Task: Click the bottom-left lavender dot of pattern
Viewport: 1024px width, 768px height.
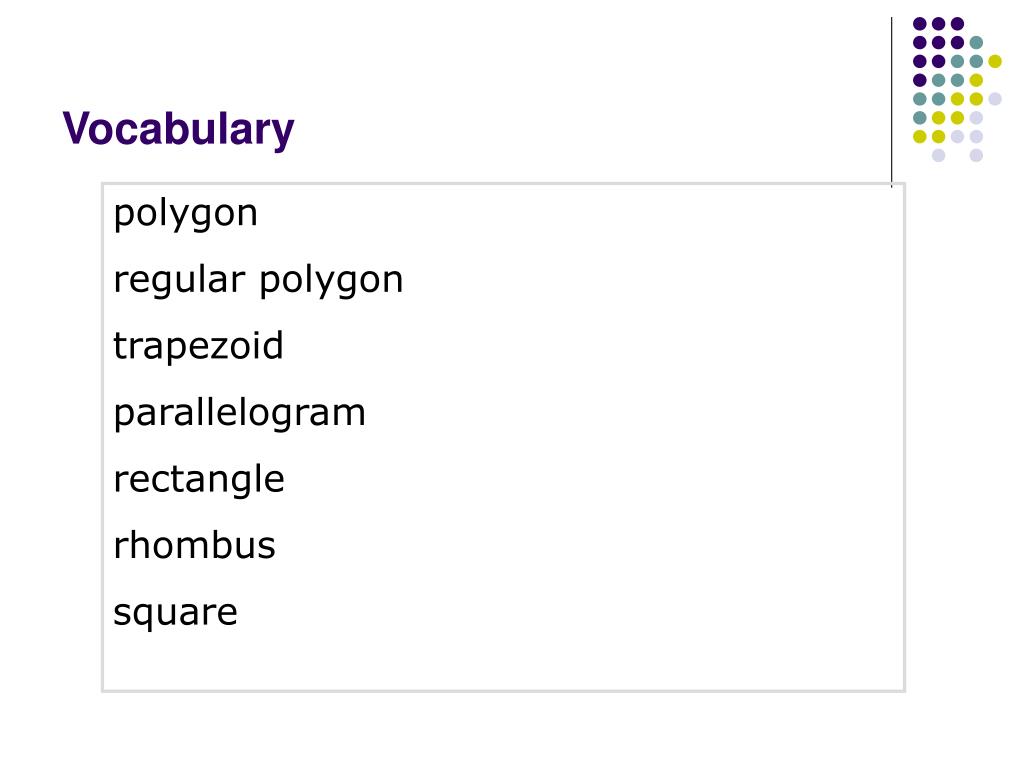Action: [x=938, y=155]
